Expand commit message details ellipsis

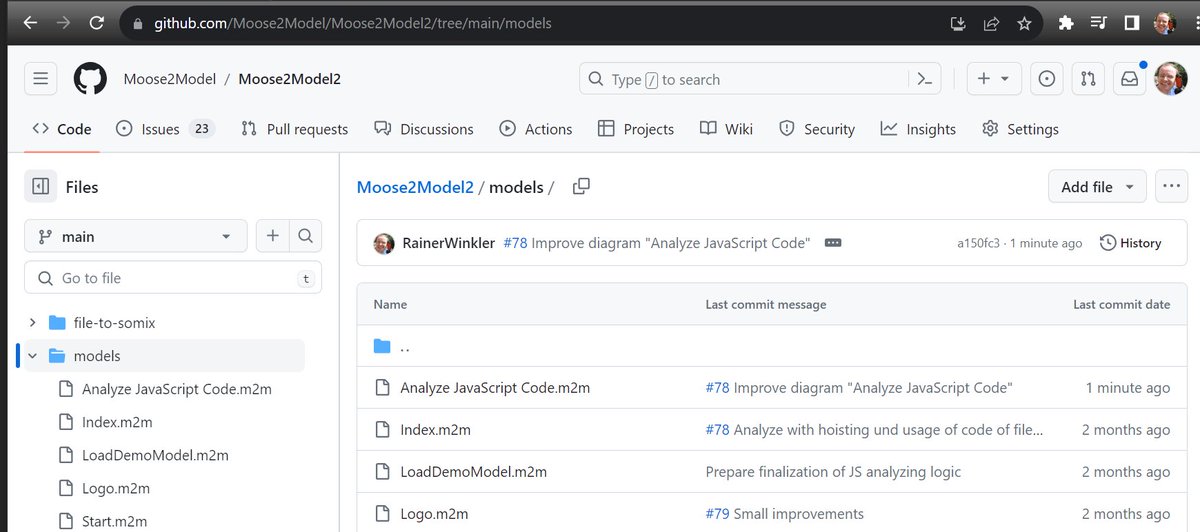[833, 243]
